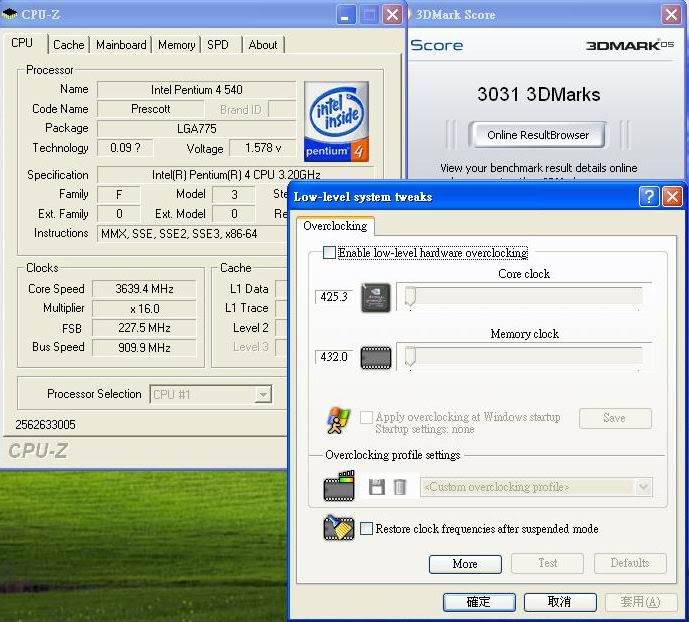Click the More button
This screenshot has width=689, height=622.
(465, 564)
